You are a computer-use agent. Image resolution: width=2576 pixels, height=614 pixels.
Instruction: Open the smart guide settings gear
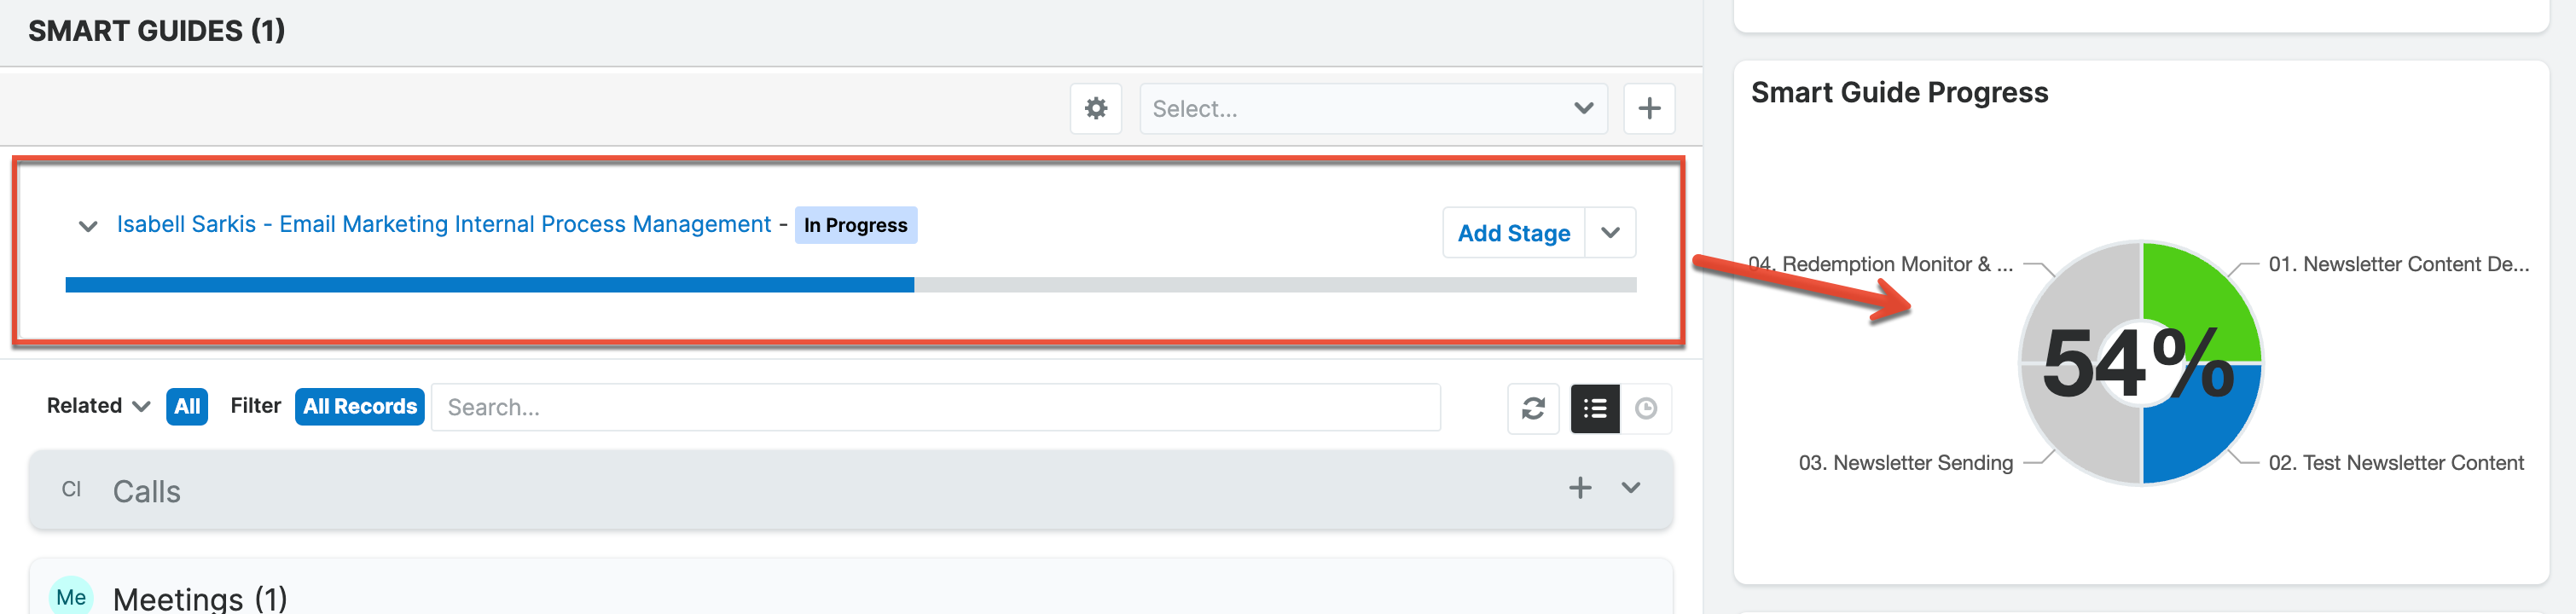click(x=1096, y=108)
